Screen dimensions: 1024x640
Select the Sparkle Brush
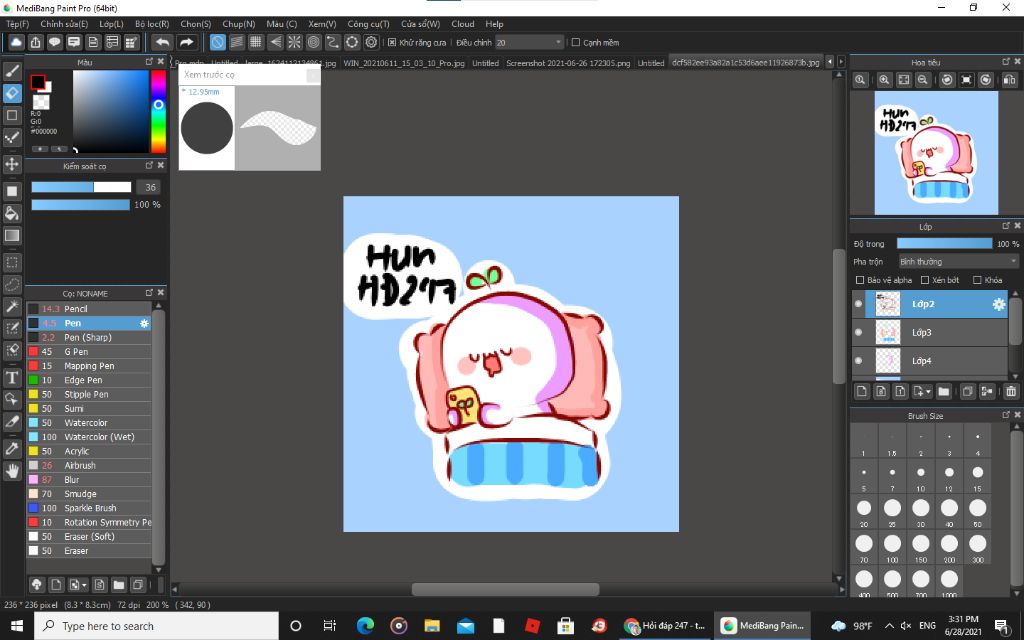tap(89, 508)
